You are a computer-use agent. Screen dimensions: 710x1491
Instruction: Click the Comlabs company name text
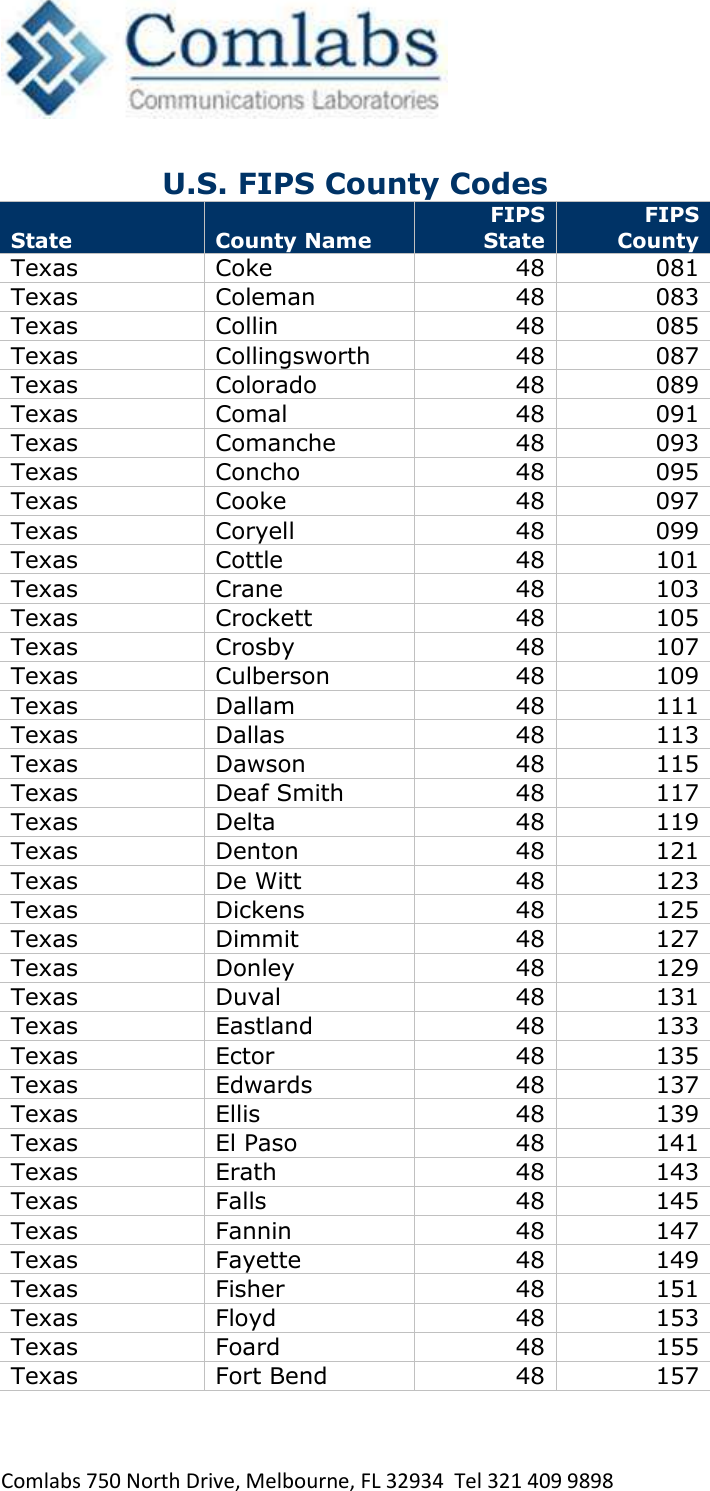(x=283, y=42)
